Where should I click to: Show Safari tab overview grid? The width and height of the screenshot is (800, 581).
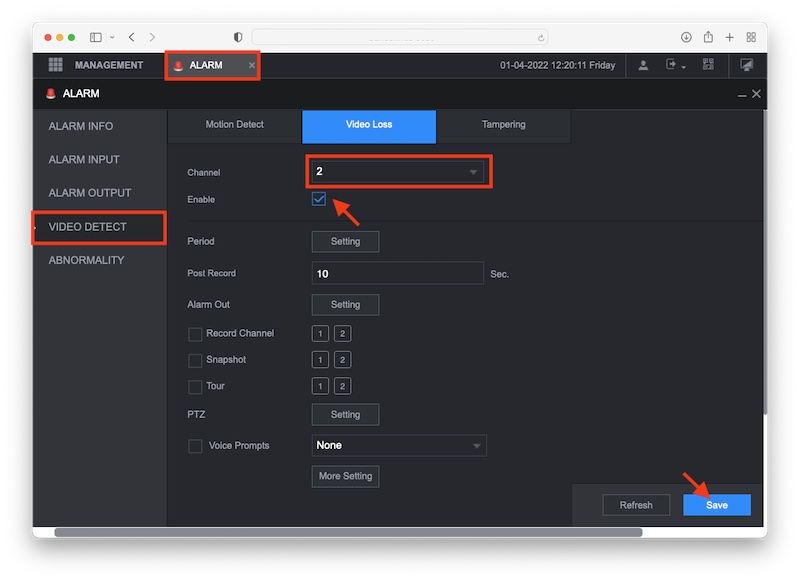tap(751, 37)
